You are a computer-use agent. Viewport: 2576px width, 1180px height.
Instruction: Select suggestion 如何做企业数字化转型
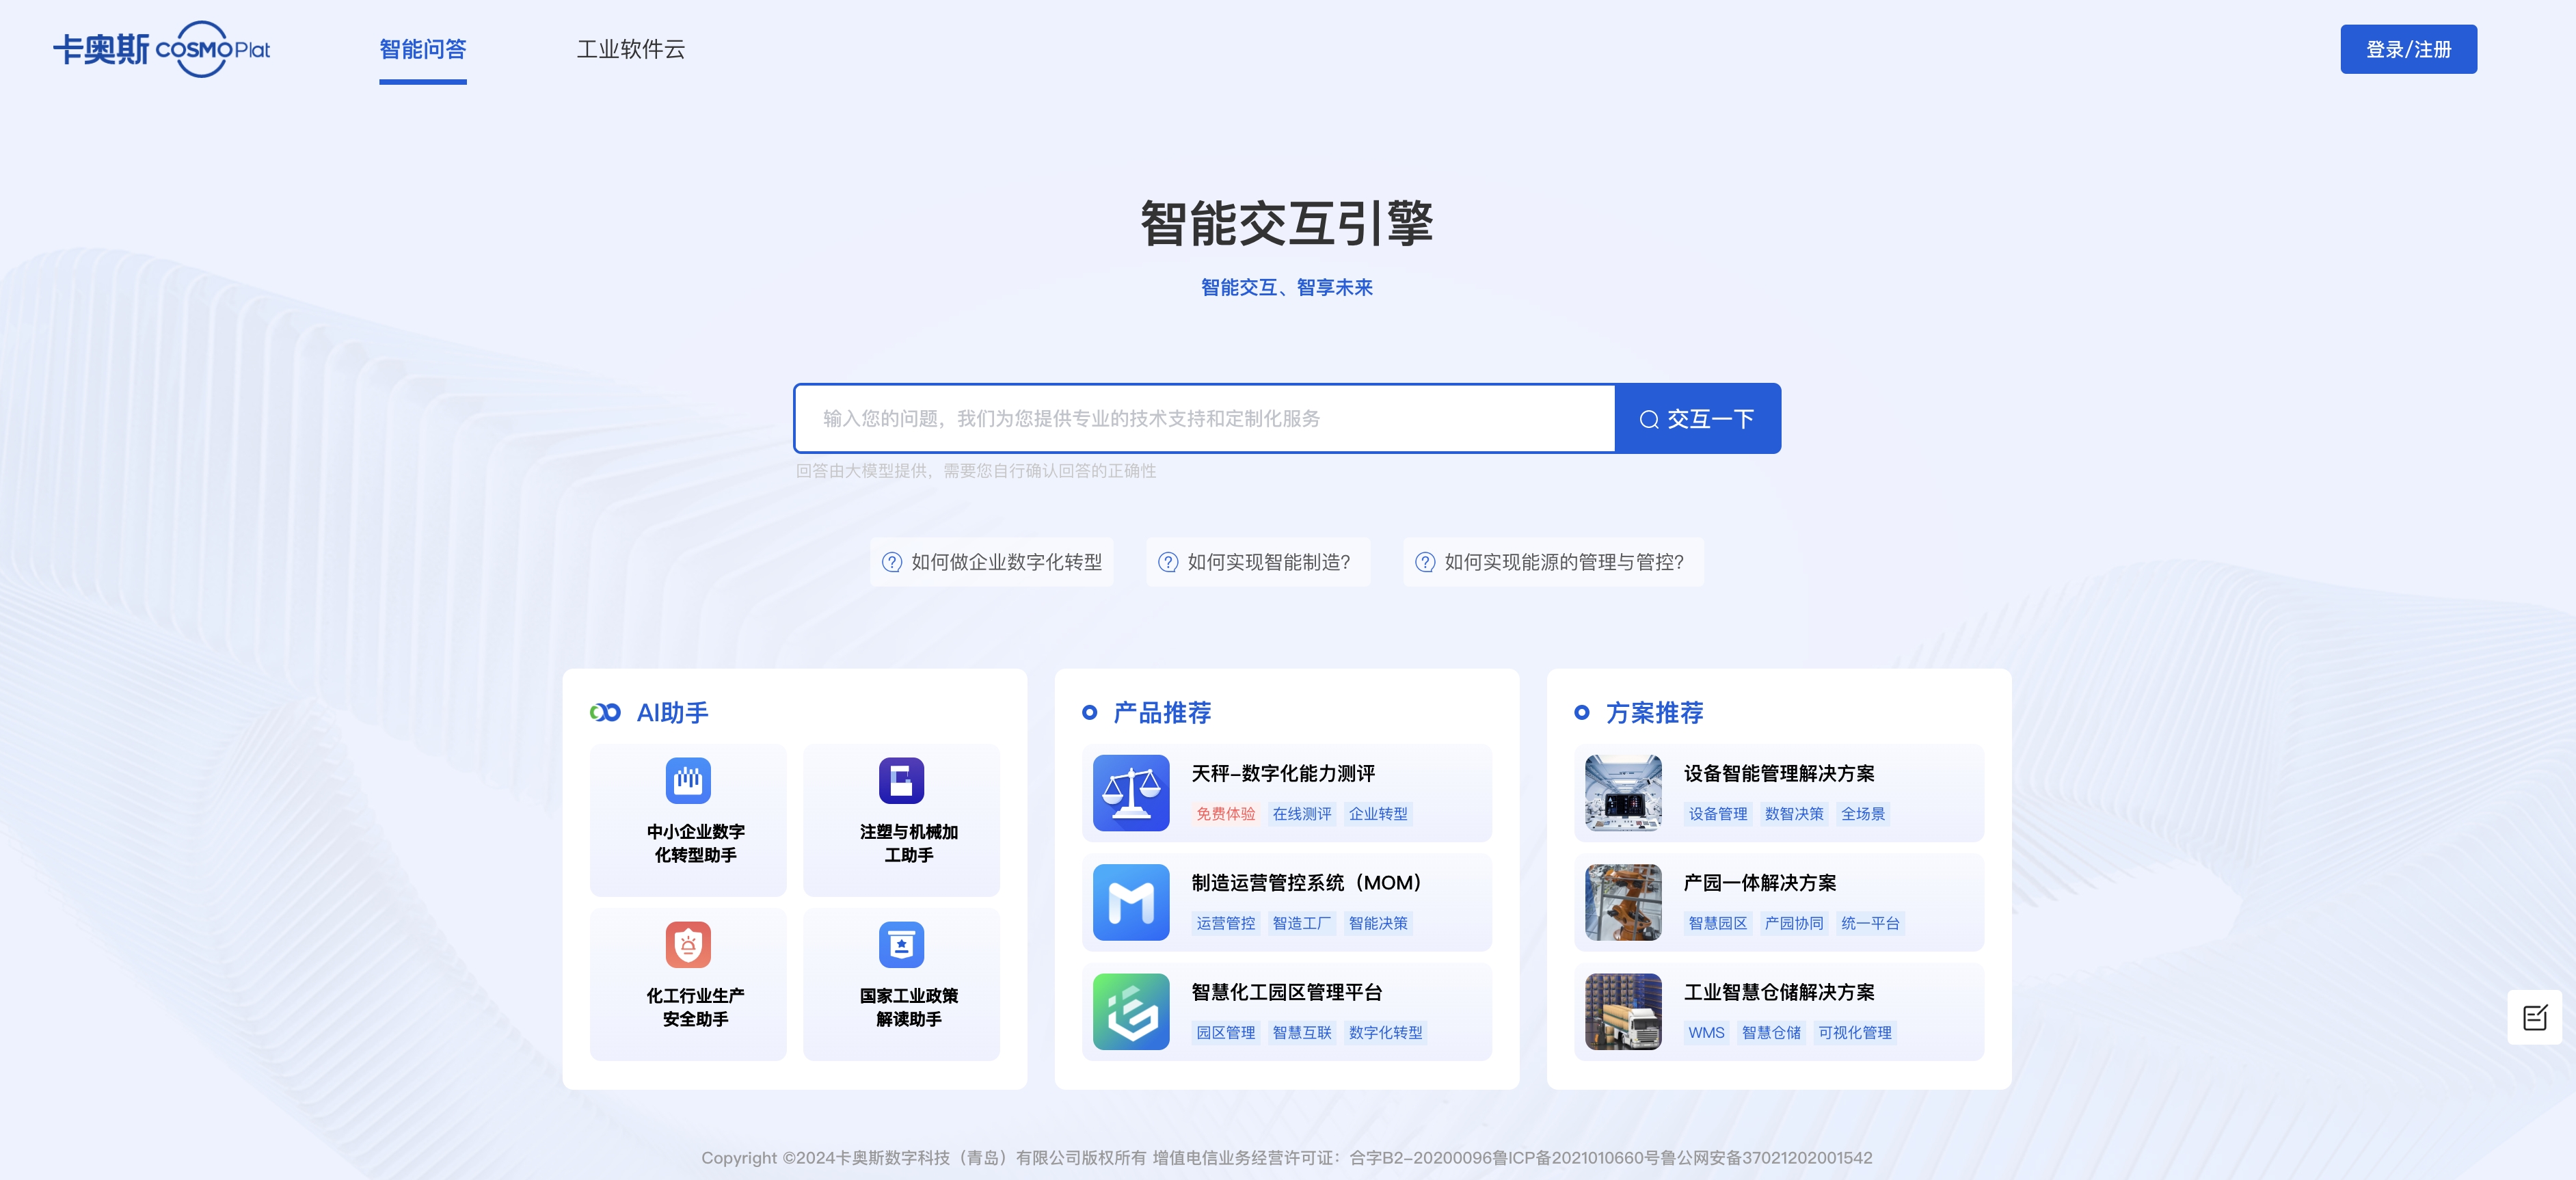coord(992,562)
